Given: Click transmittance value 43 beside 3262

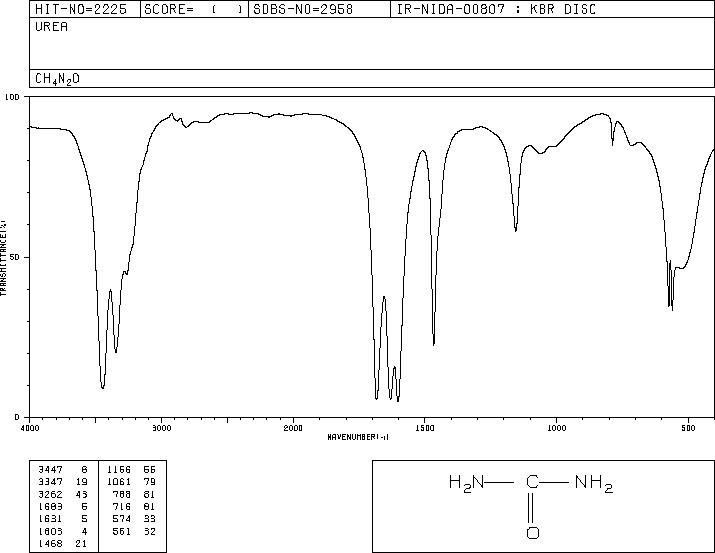Looking at the screenshot, I should click(x=82, y=494).
